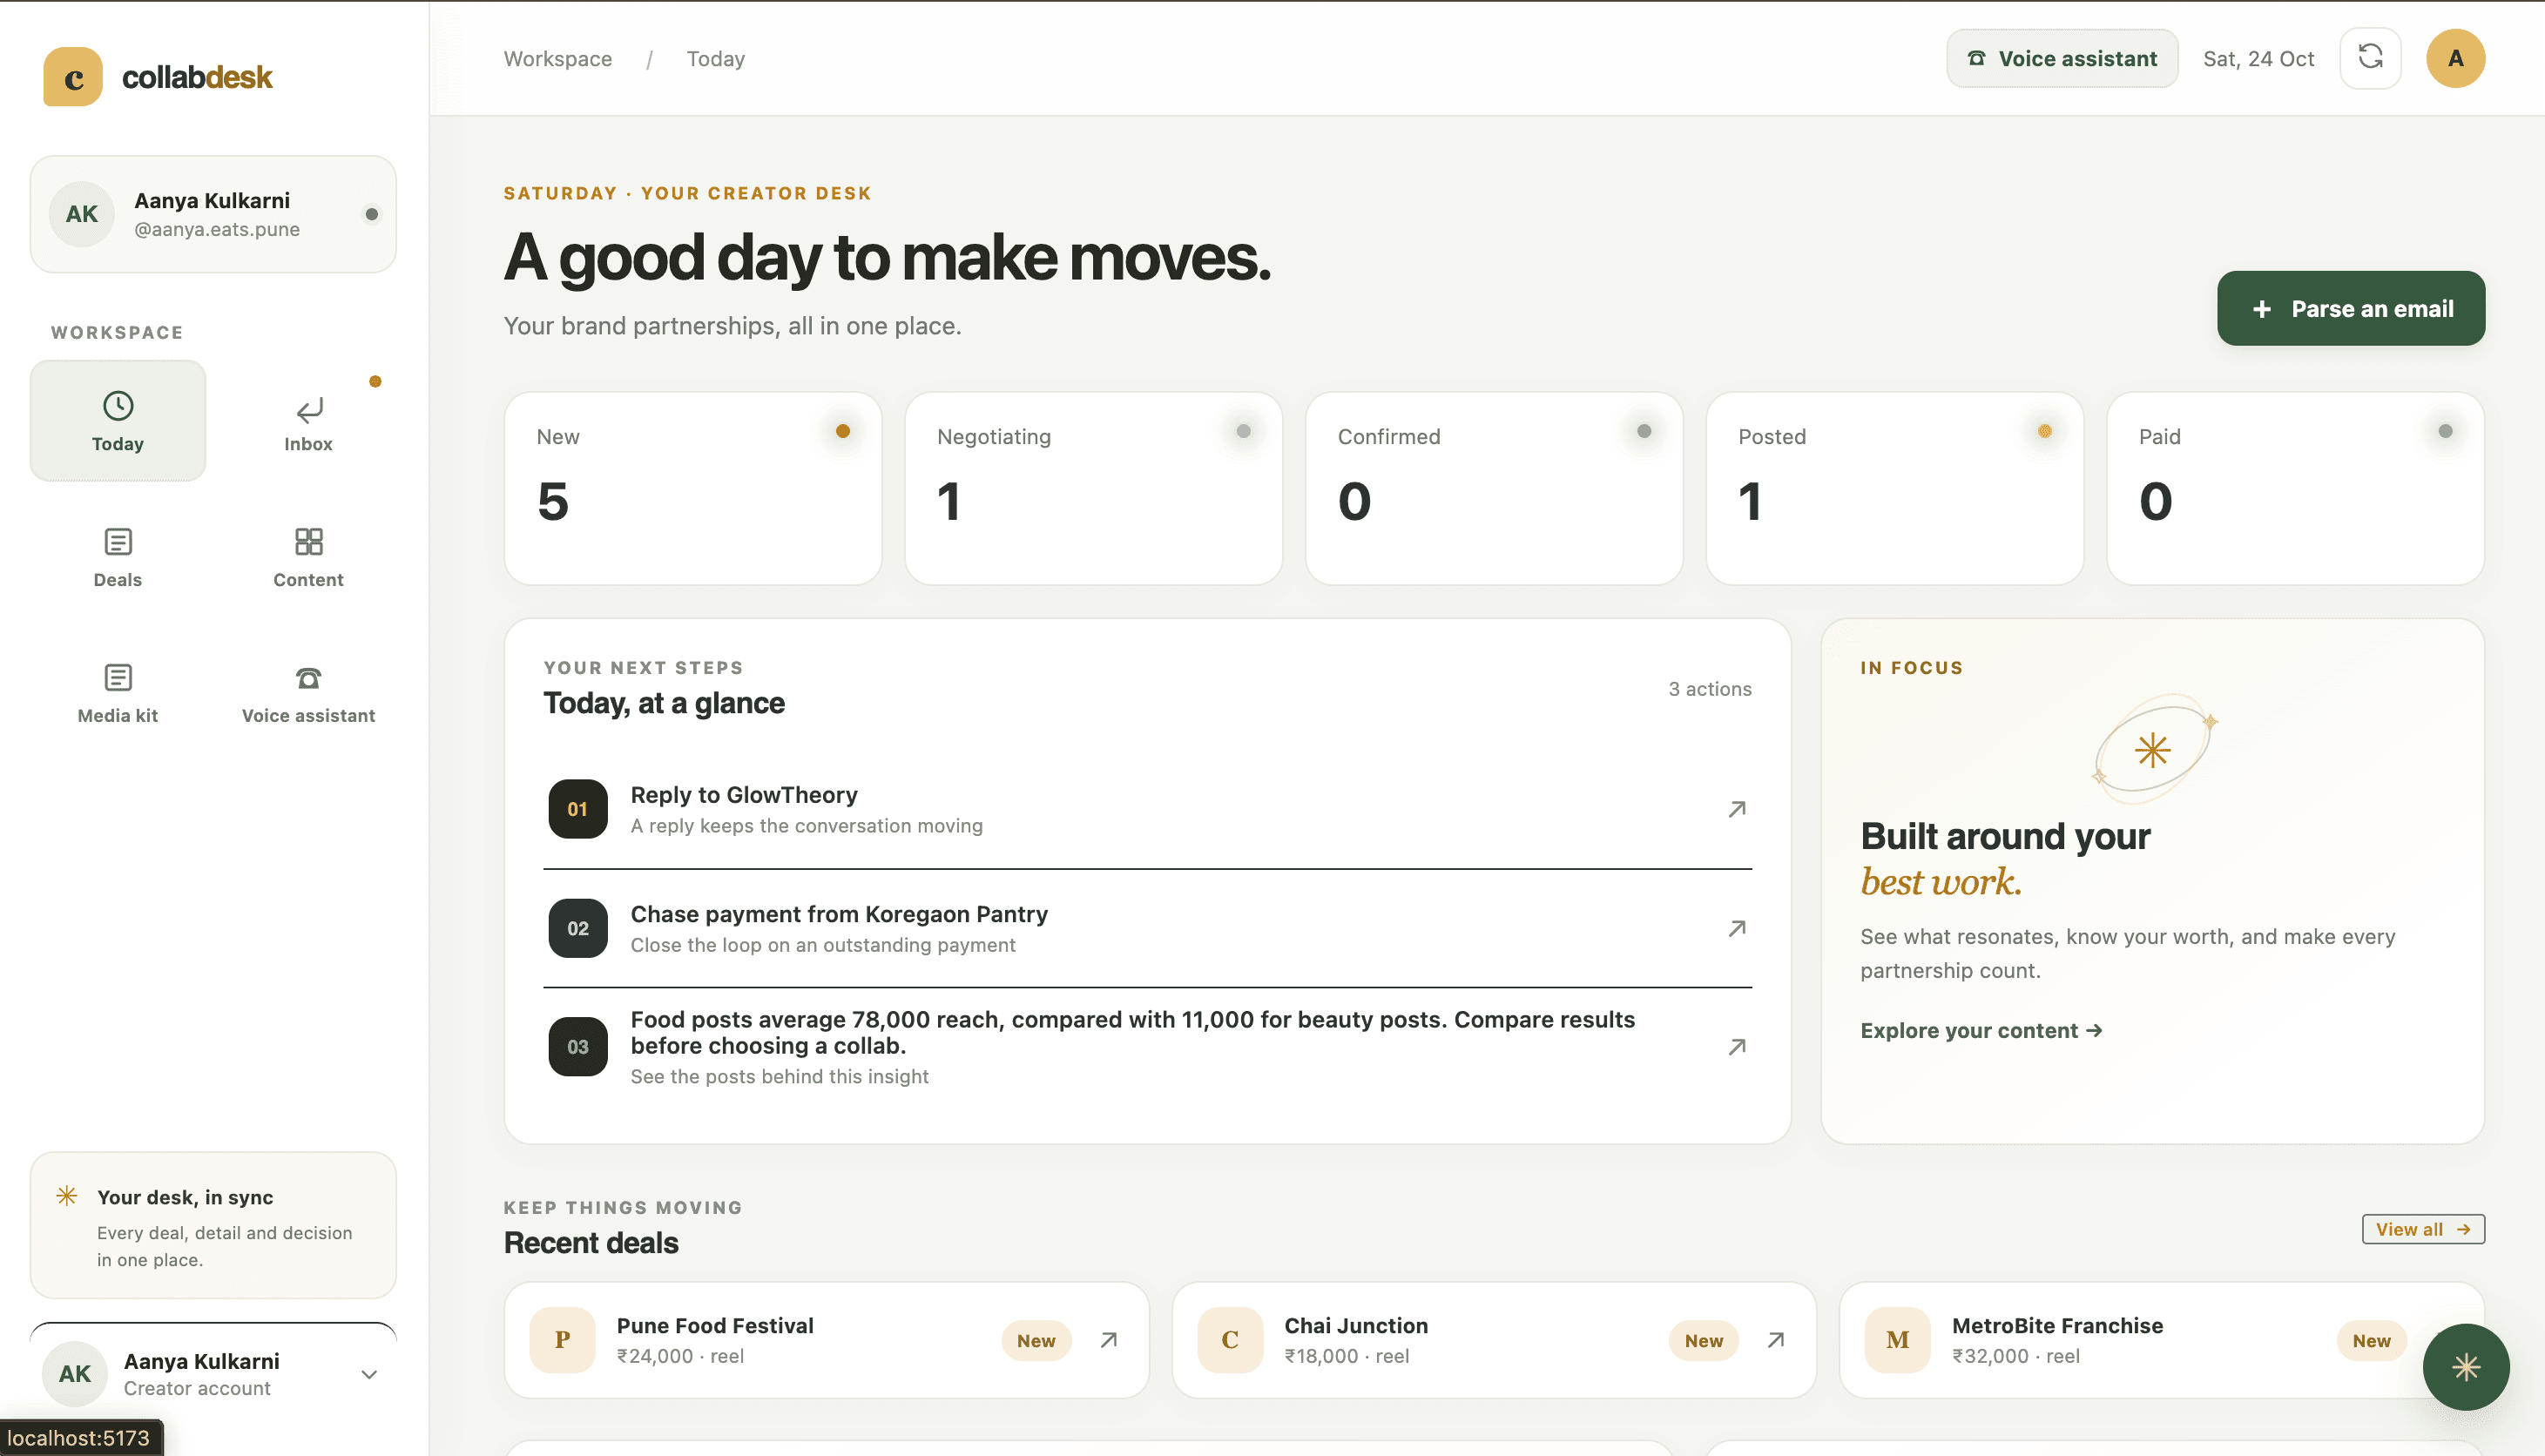Screen dimensions: 2545x1456
Task: Click the 3 actions count
Action: (x=1709, y=689)
